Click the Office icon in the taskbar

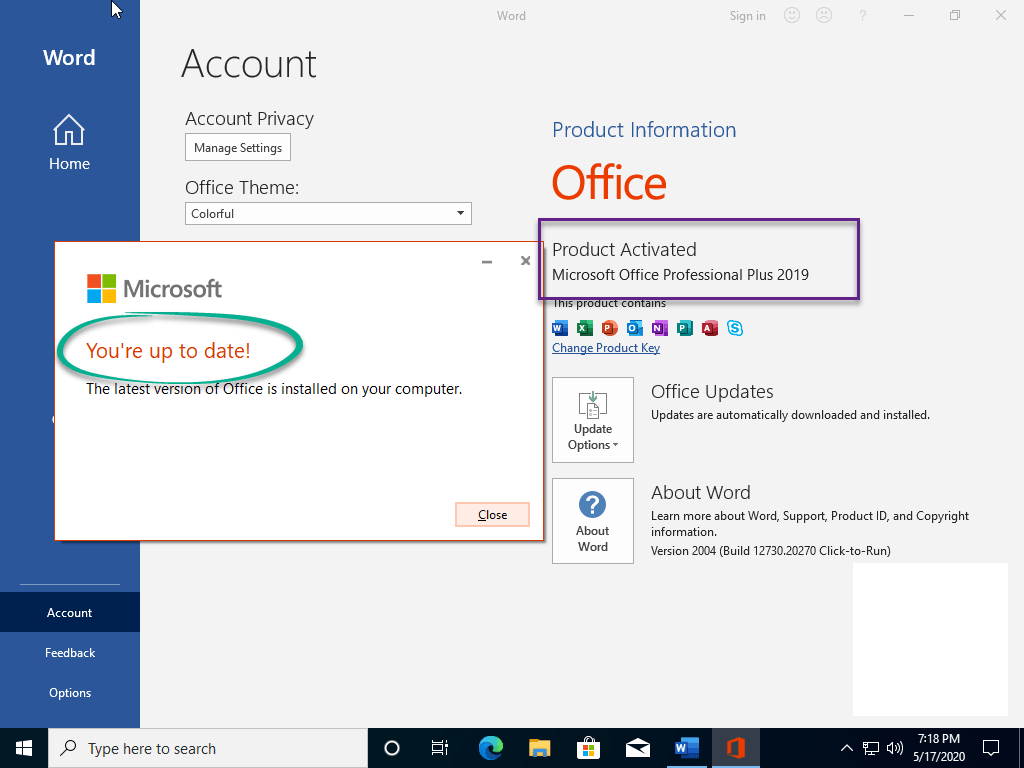pos(736,748)
